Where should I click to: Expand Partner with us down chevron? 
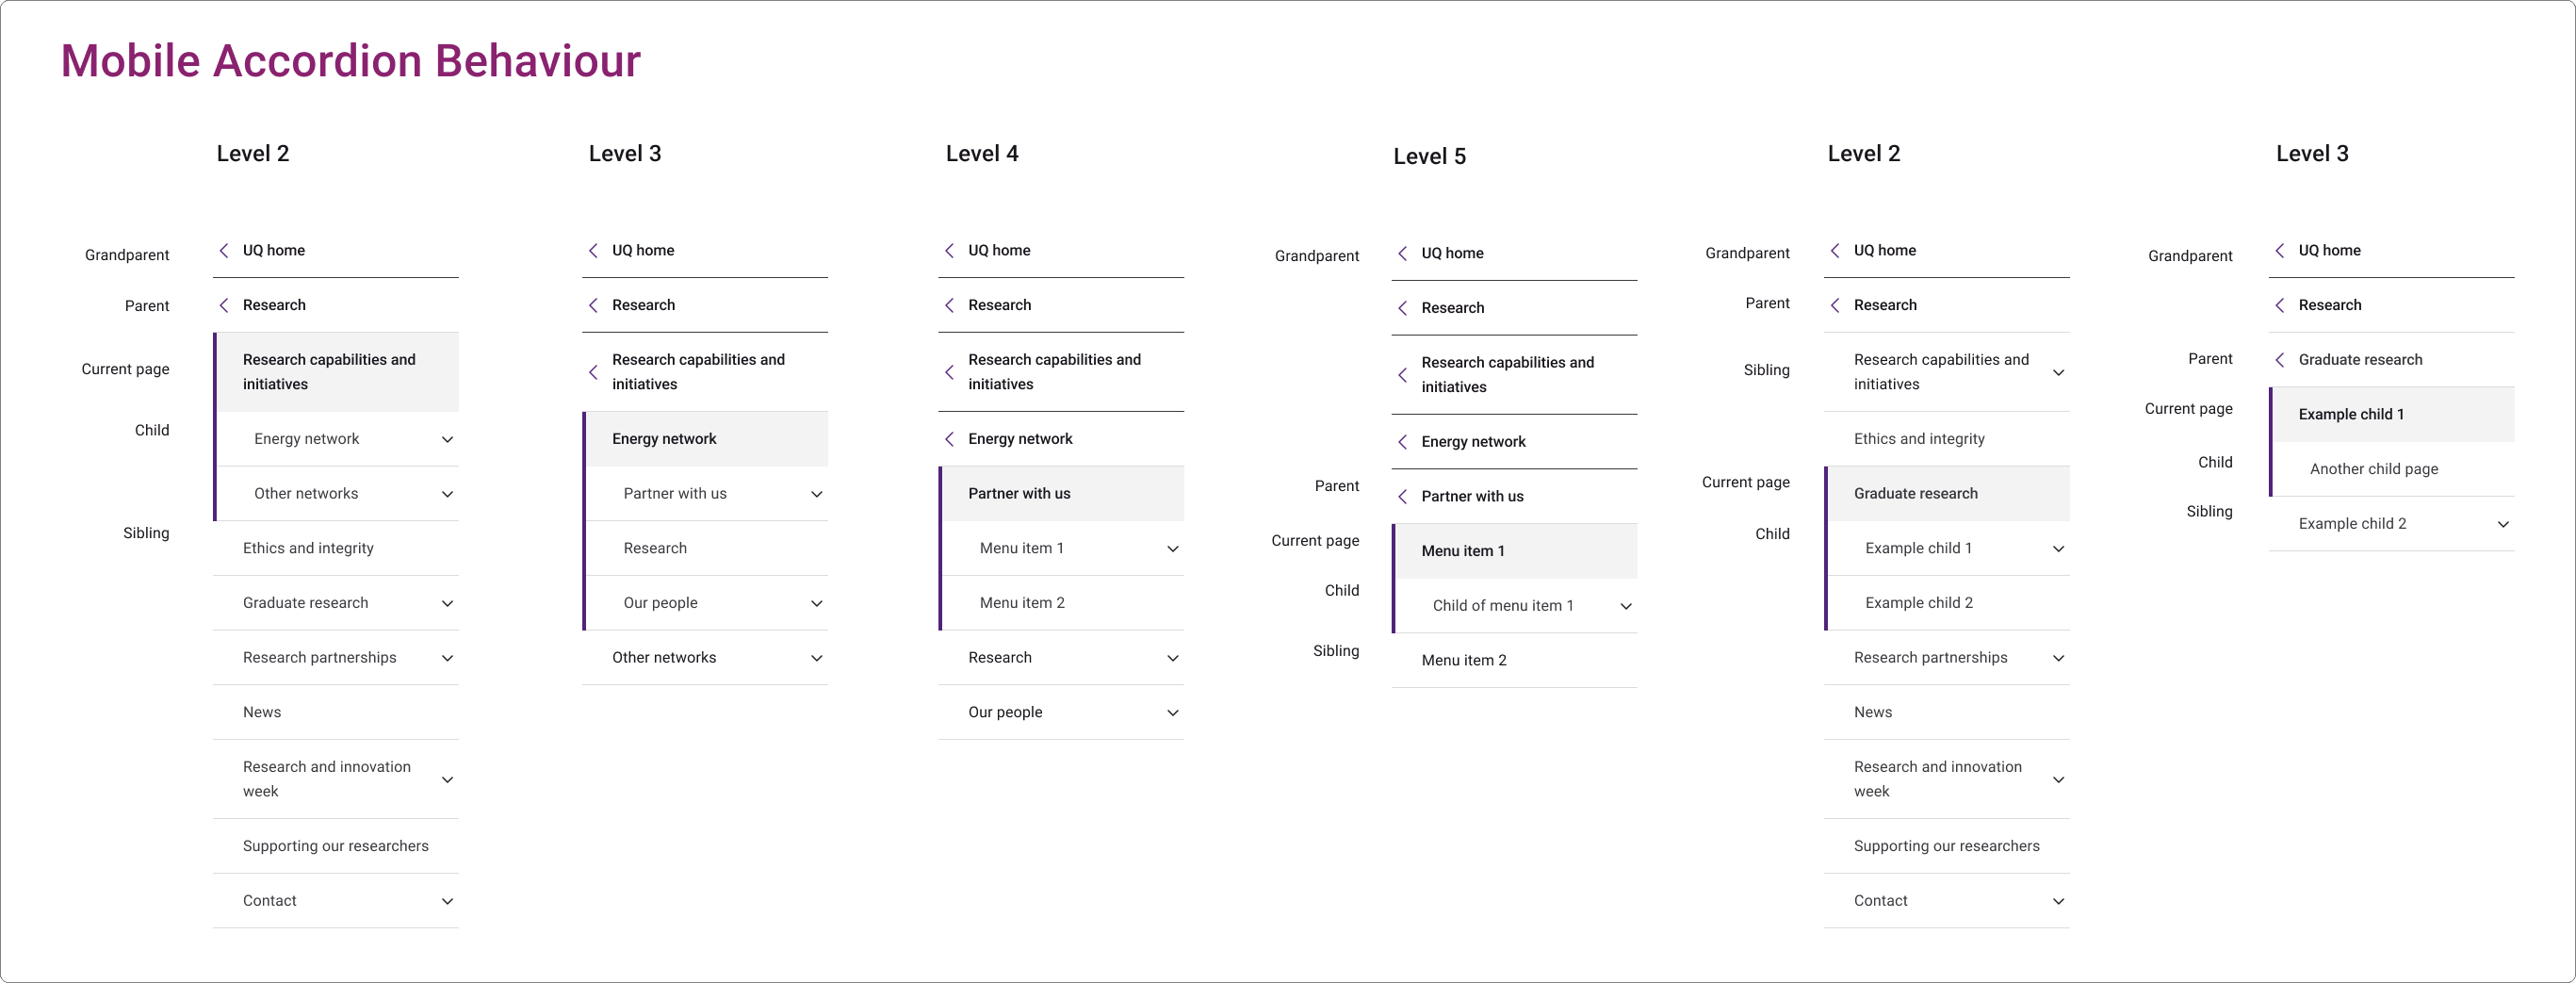click(x=816, y=494)
